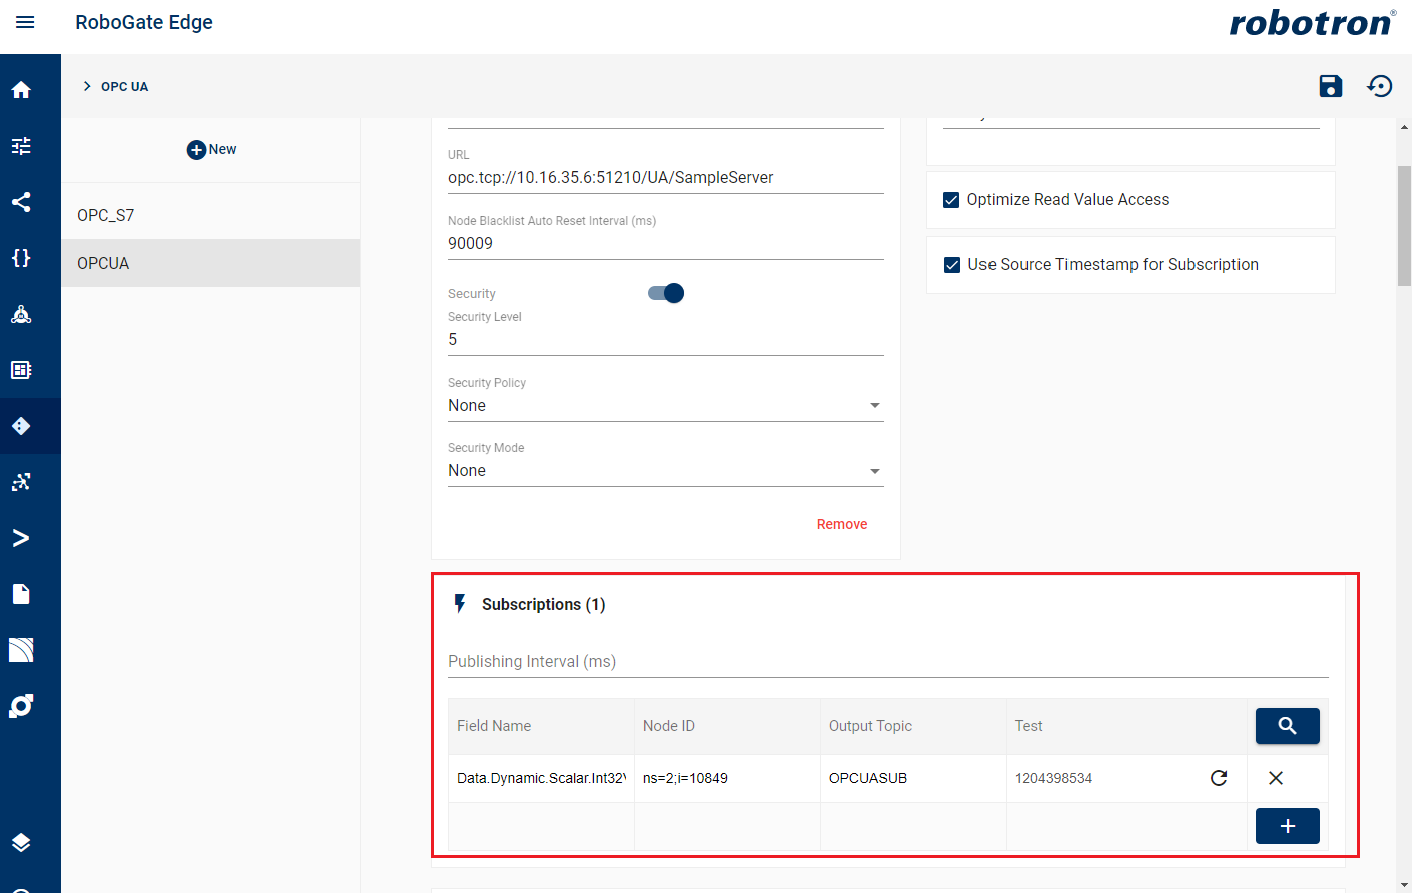
Task: Refresh the test value 1204398534
Action: tap(1219, 778)
